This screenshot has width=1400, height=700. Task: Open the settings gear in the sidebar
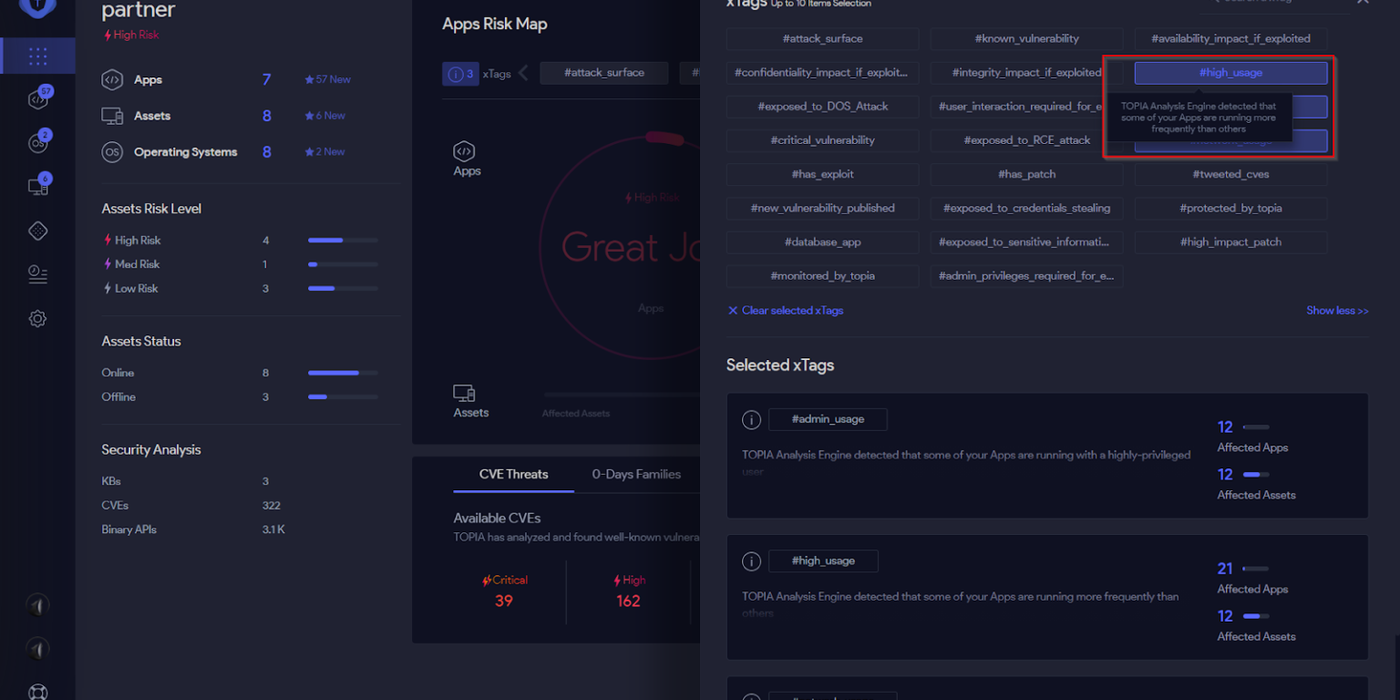(x=38, y=319)
